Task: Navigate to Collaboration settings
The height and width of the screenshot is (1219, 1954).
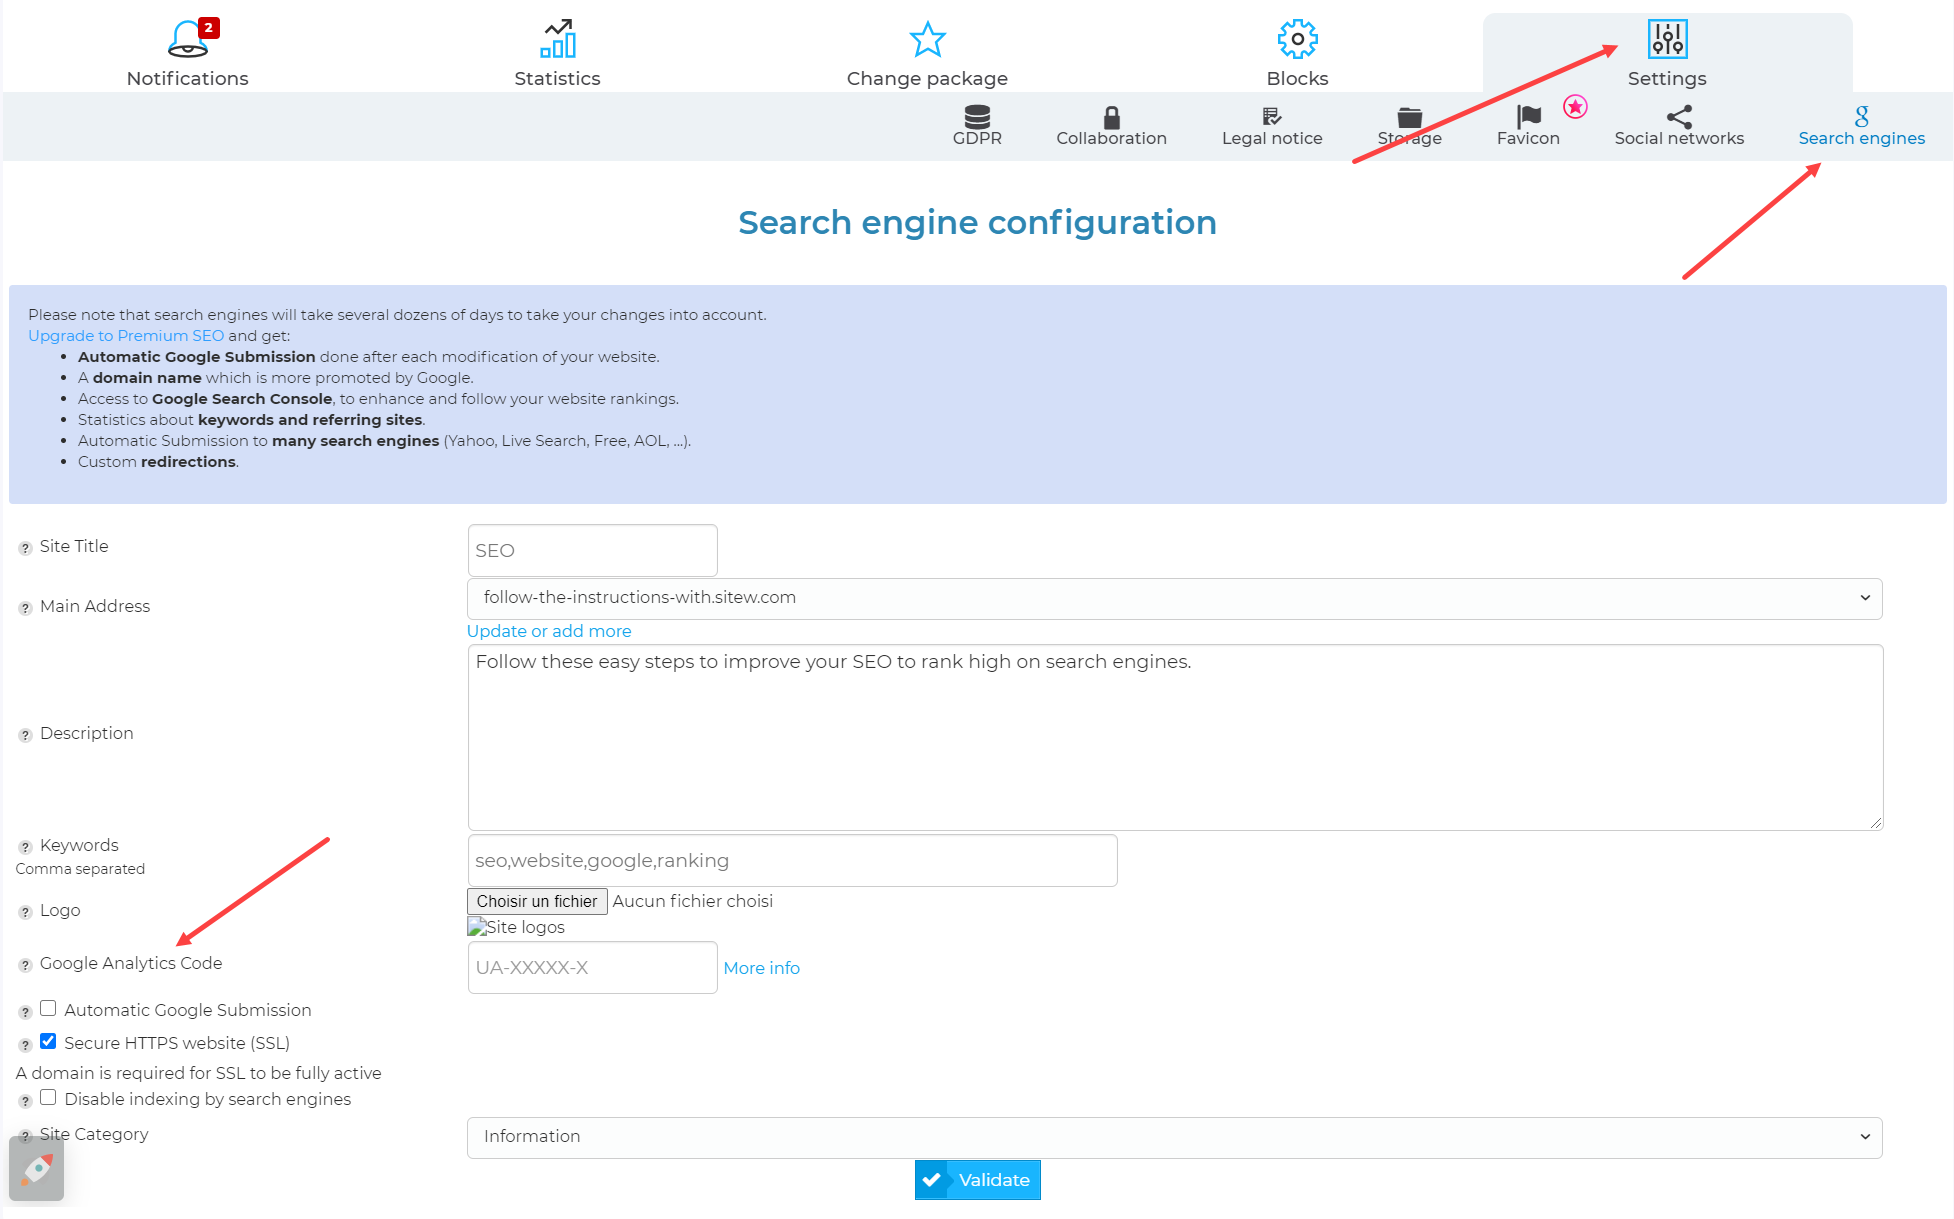Action: tap(1110, 124)
